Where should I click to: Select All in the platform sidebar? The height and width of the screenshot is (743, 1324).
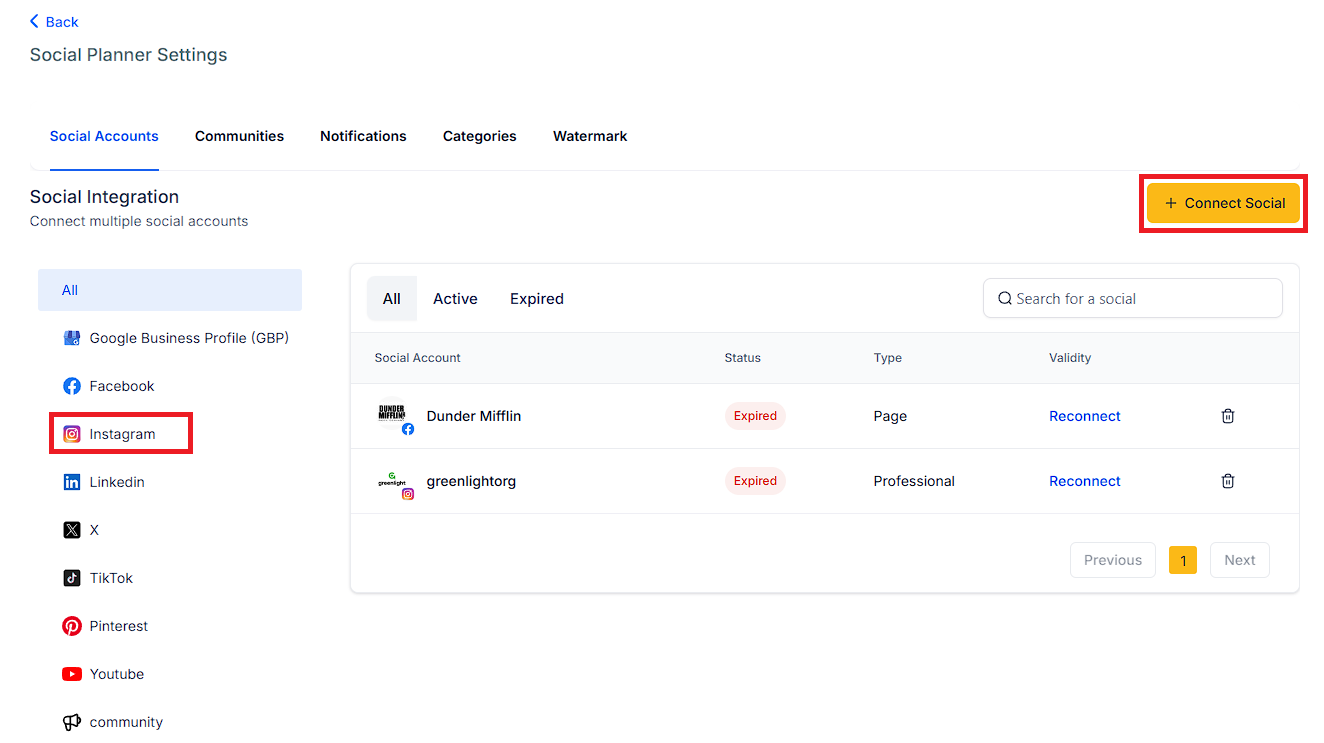(170, 290)
